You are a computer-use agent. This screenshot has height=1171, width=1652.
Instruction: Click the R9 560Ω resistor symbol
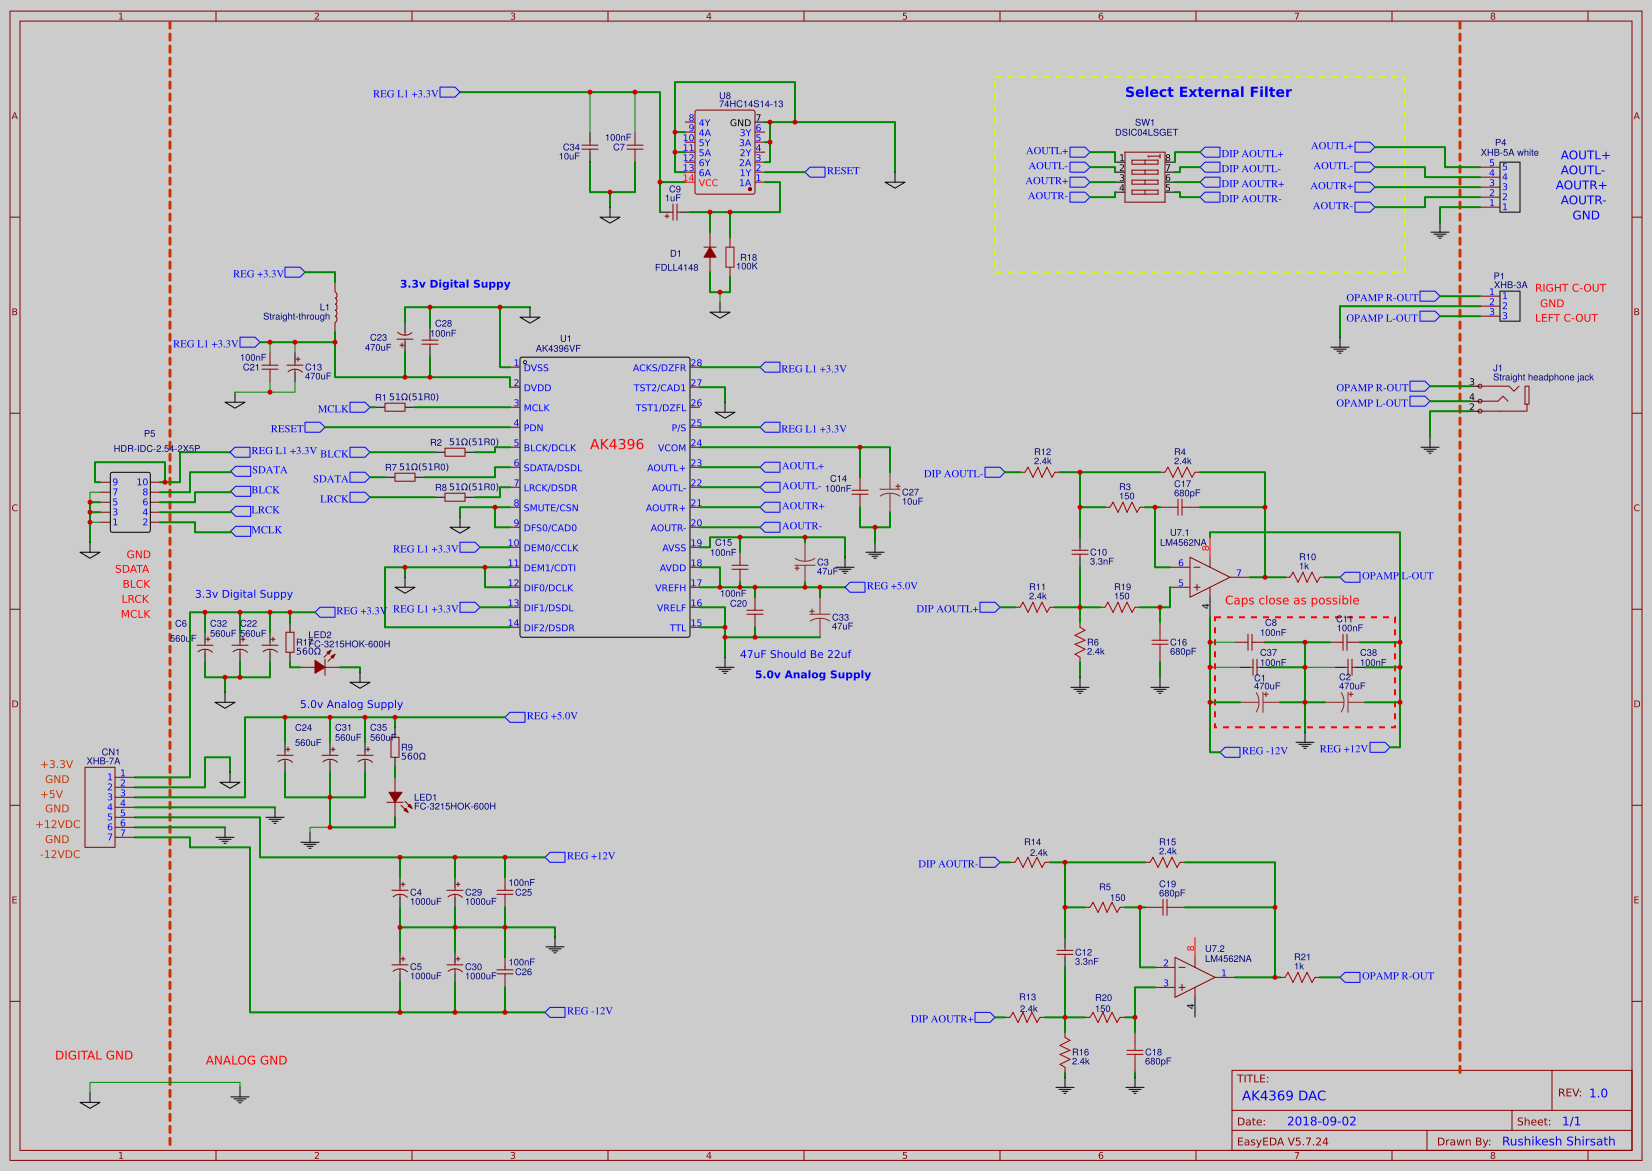point(395,747)
